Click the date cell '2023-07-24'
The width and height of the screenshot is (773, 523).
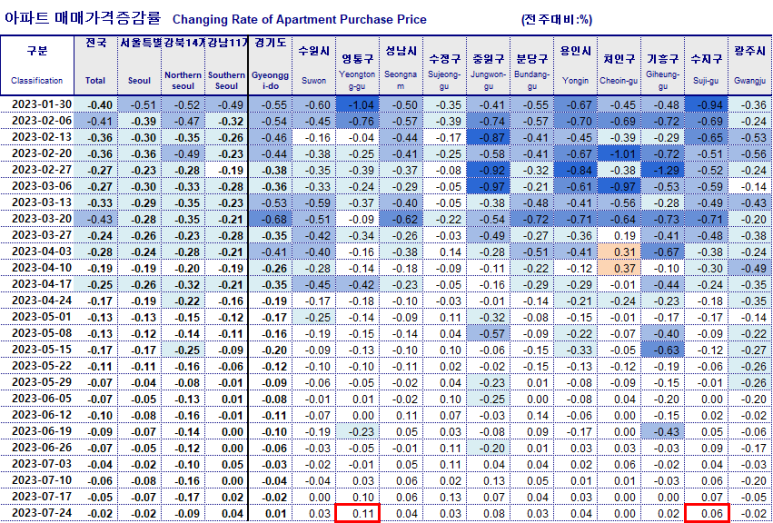(x=37, y=513)
